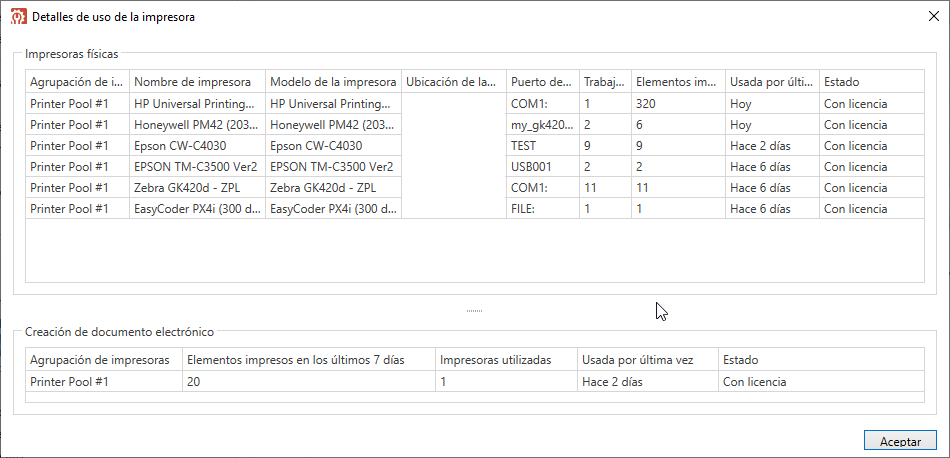Click the TEST port cell
Viewport: 950px width, 458px height.
point(543,146)
